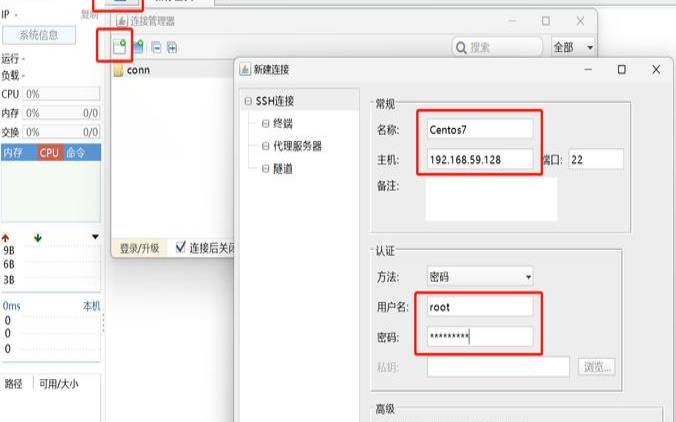Click the collapse-all minus icon in manager toolbar
The image size is (676, 422).
pyautogui.click(x=156, y=47)
